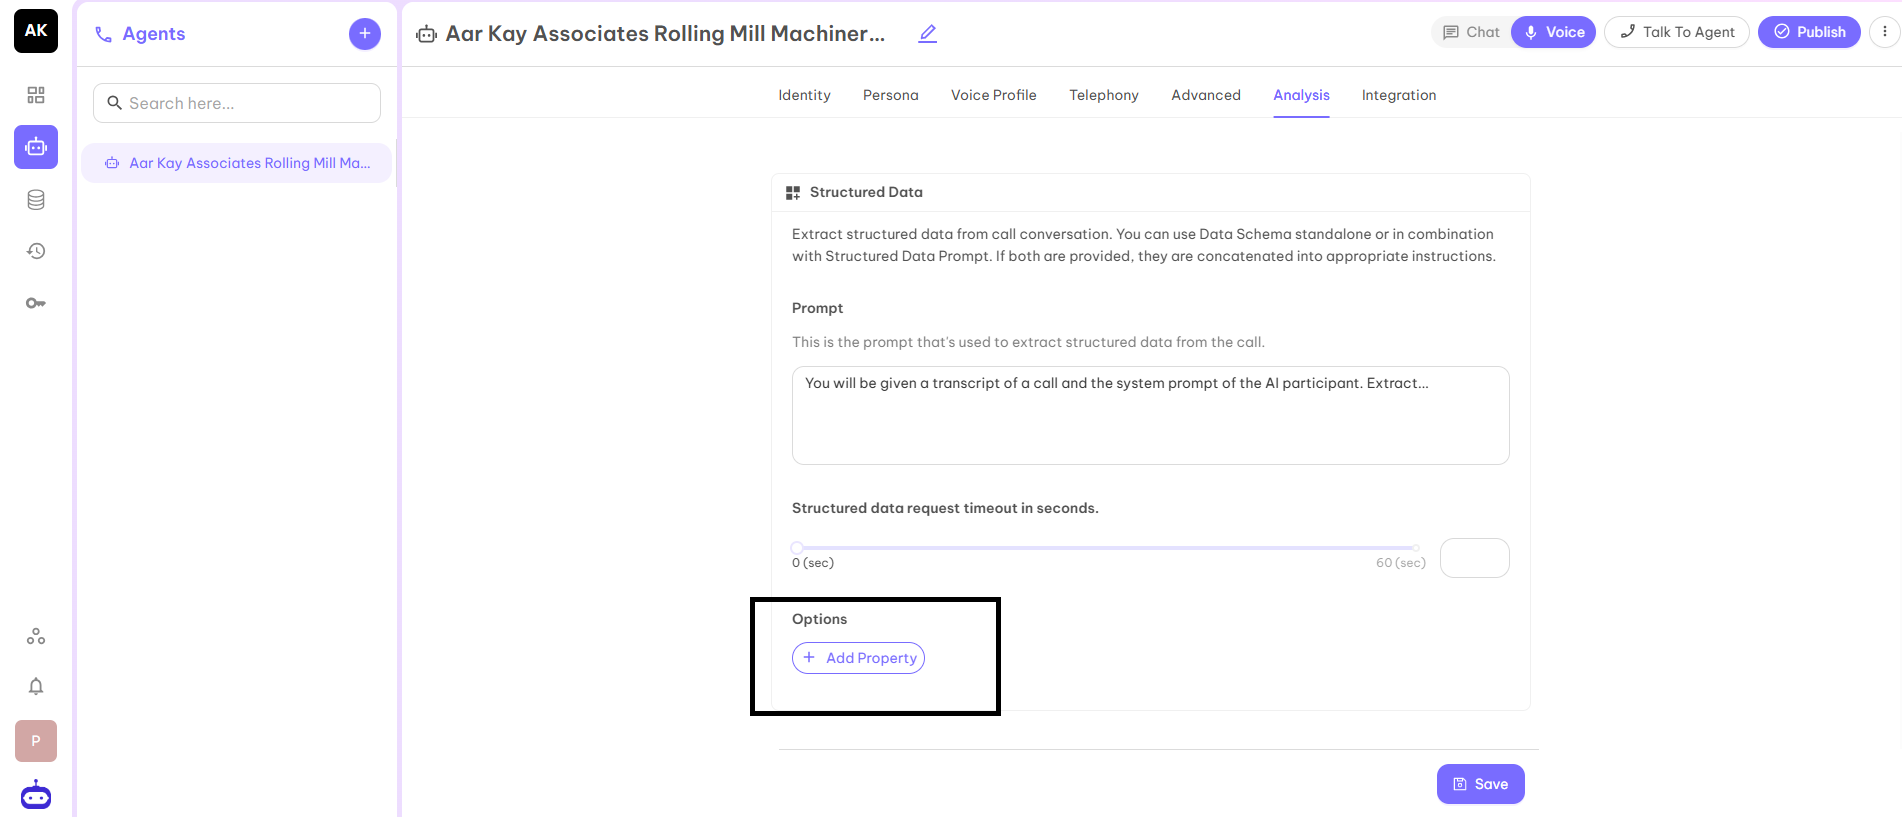Click into the structured data prompt textarea

pos(1151,415)
